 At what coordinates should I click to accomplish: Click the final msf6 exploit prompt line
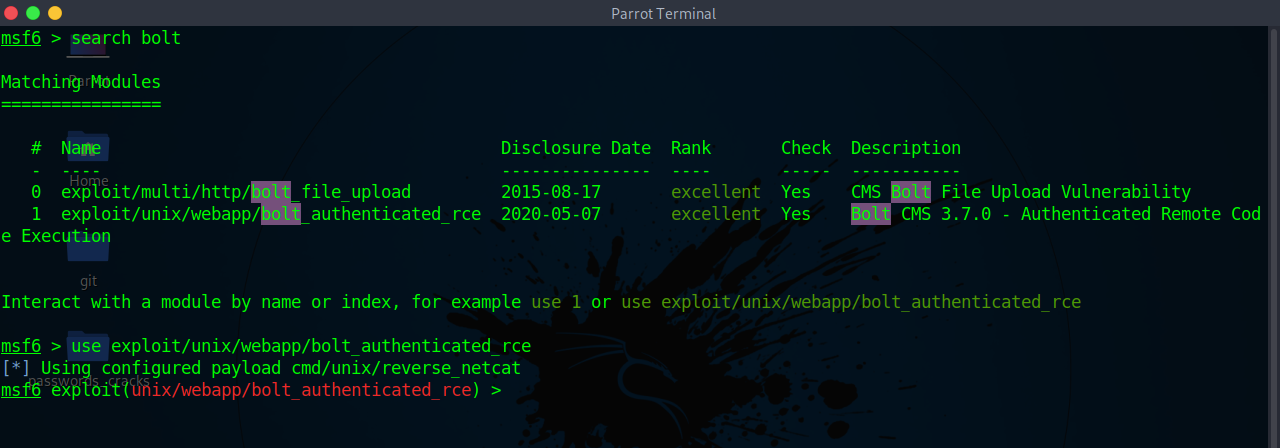tap(251, 390)
